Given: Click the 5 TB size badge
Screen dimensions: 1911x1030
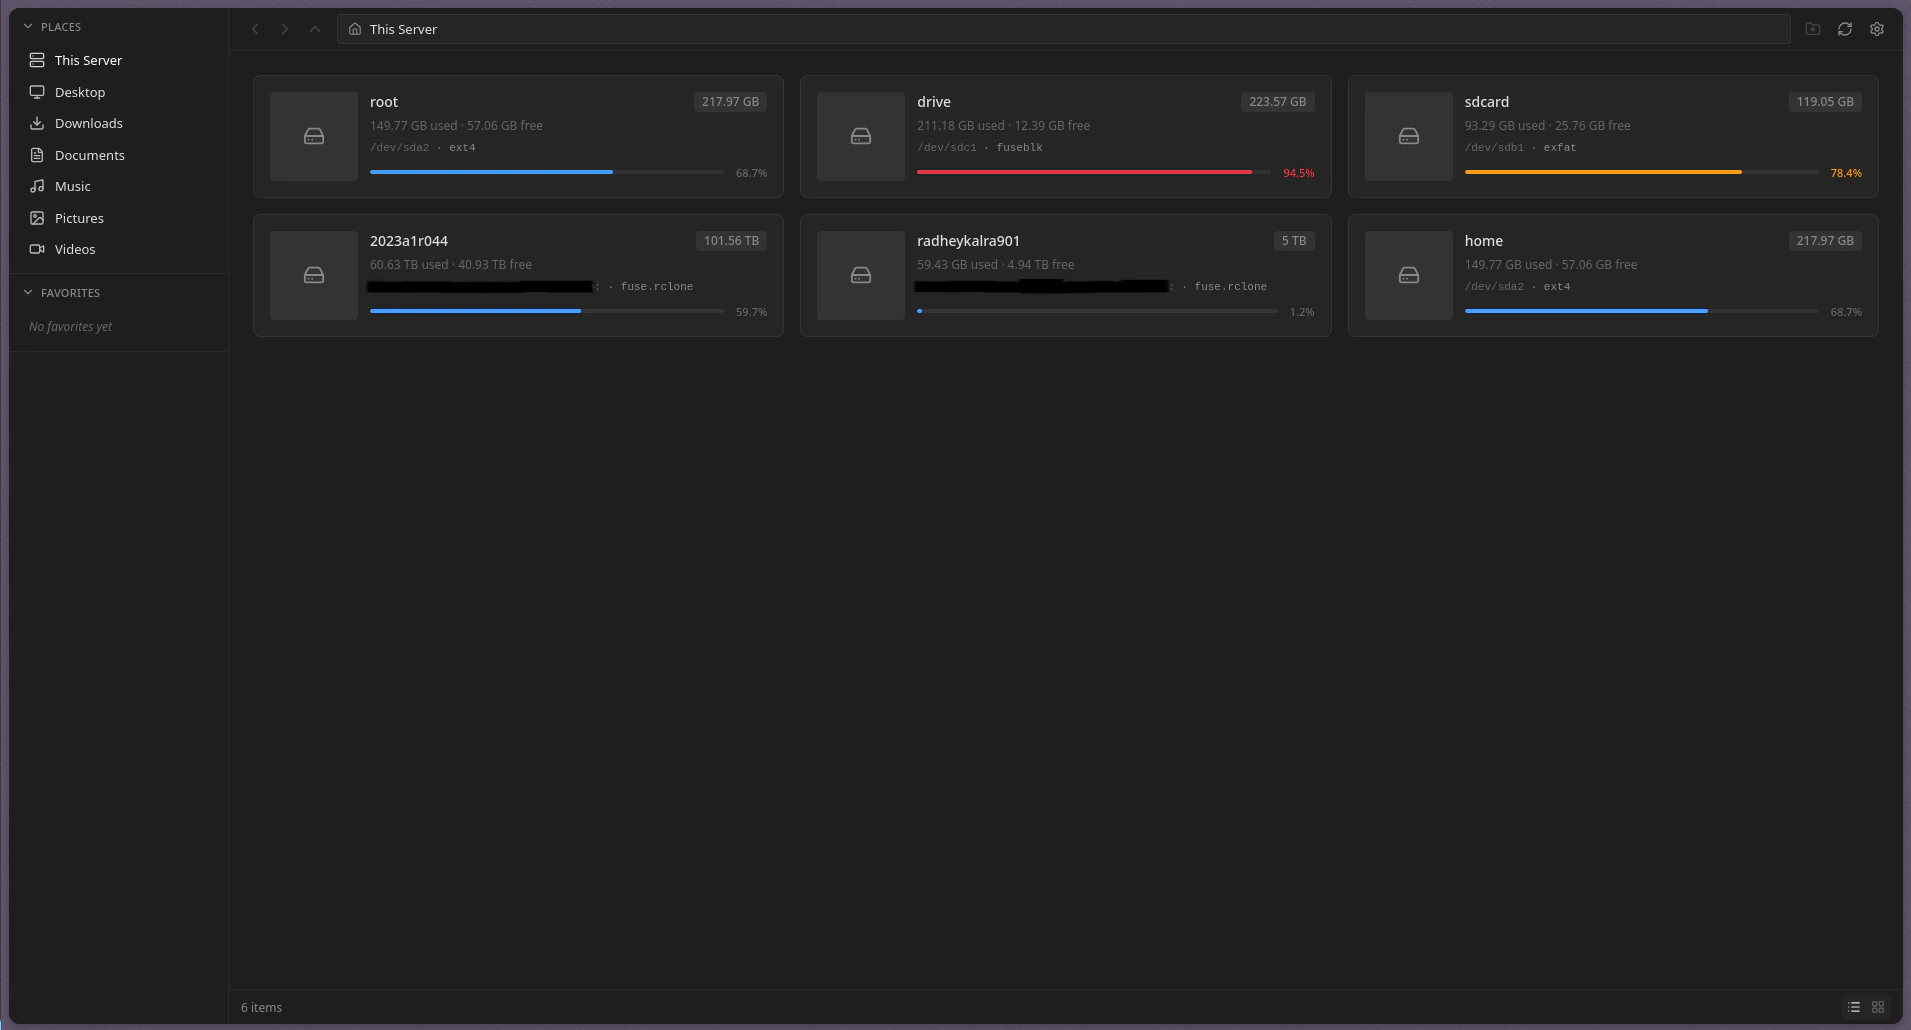Looking at the screenshot, I should point(1294,241).
